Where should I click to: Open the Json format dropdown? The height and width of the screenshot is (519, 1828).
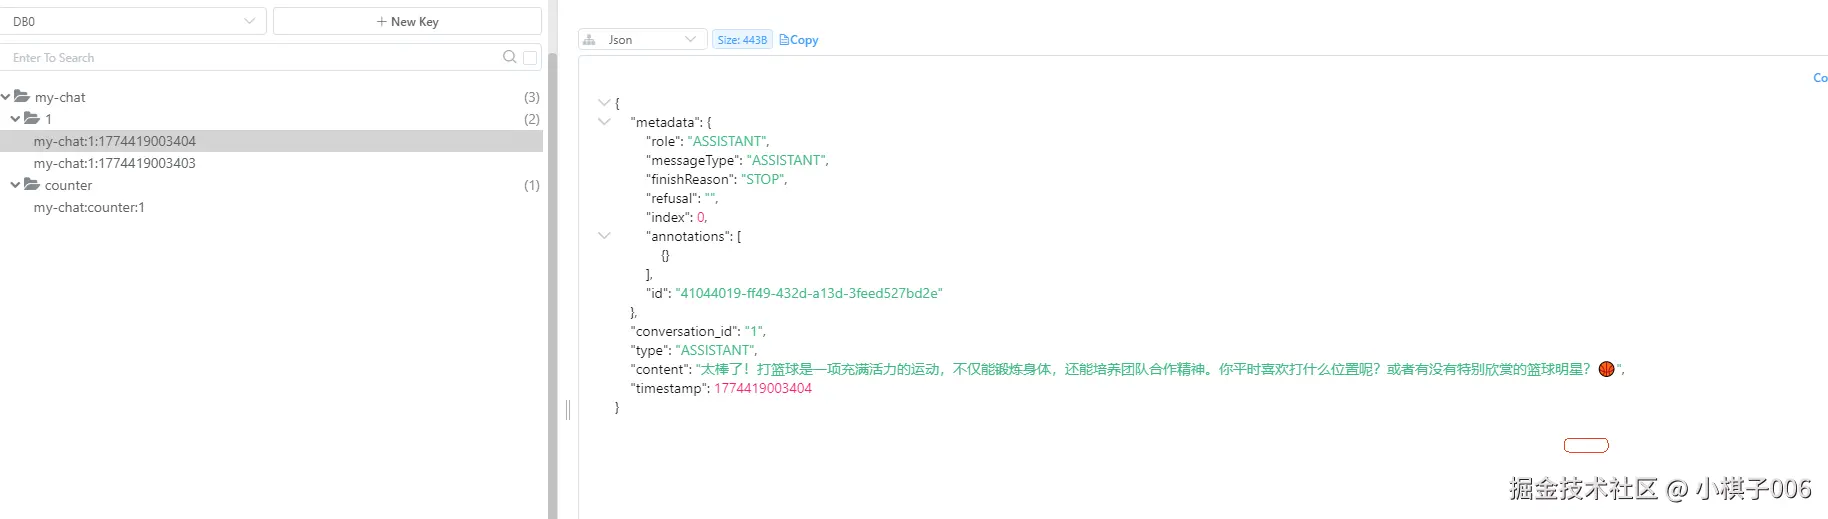click(642, 39)
